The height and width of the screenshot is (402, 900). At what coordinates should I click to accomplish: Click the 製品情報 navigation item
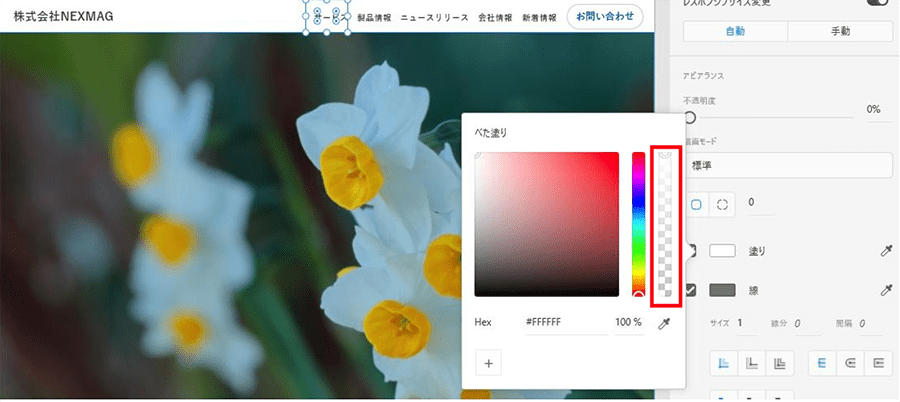[374, 18]
